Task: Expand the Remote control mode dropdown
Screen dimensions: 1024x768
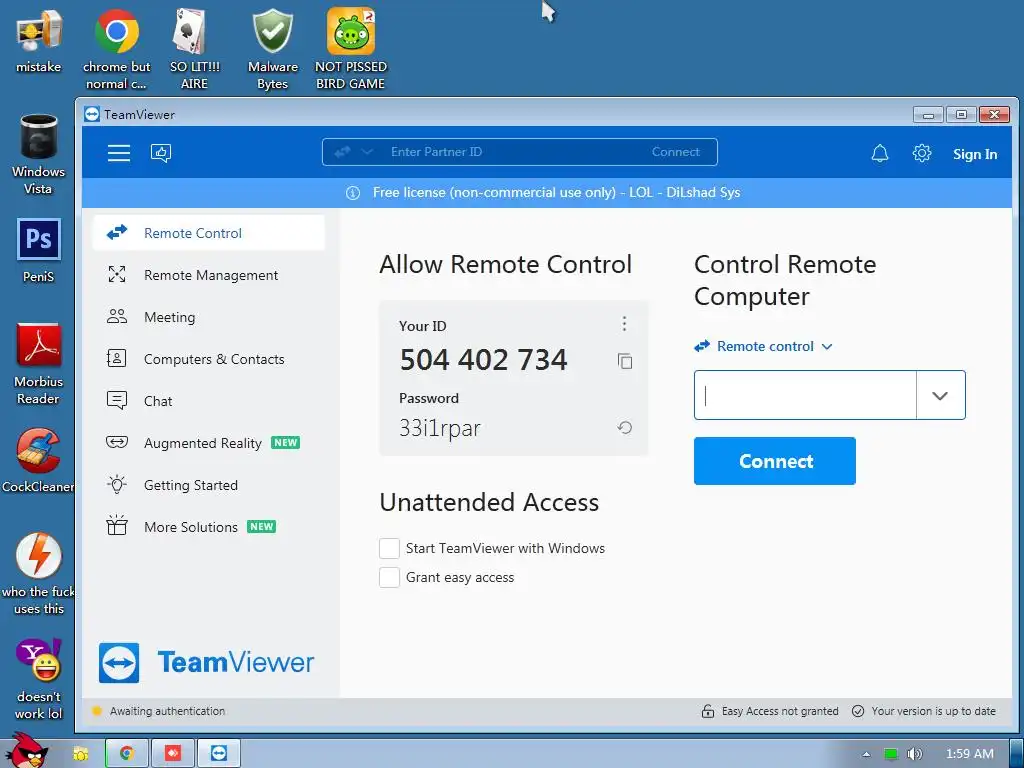Action: tap(763, 346)
